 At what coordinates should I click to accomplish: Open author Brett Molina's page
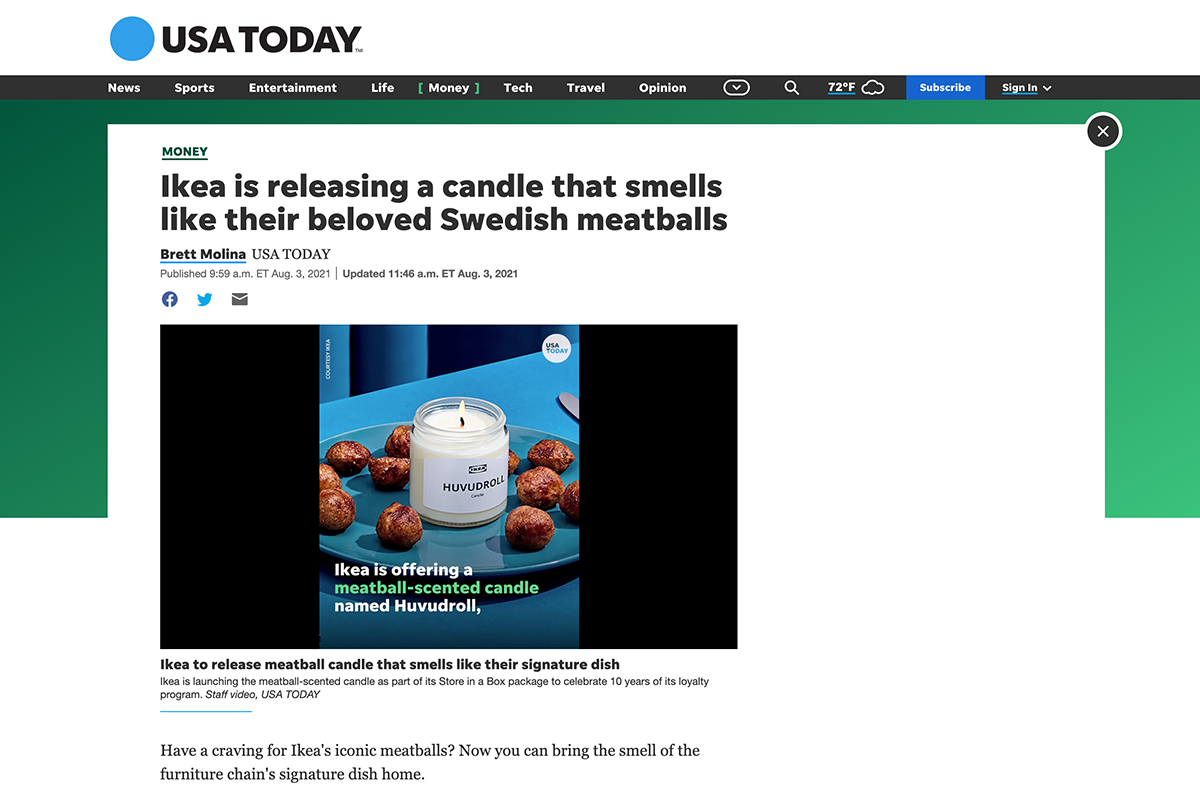point(203,254)
